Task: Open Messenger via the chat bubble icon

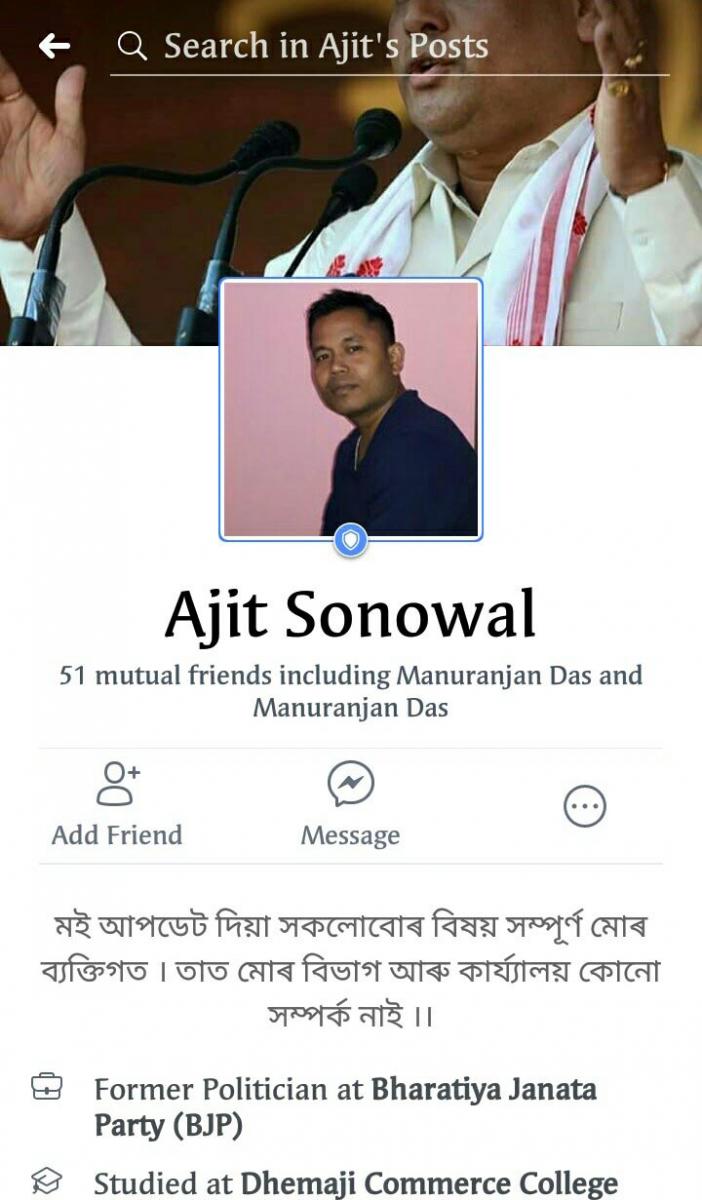Action: coord(351,784)
